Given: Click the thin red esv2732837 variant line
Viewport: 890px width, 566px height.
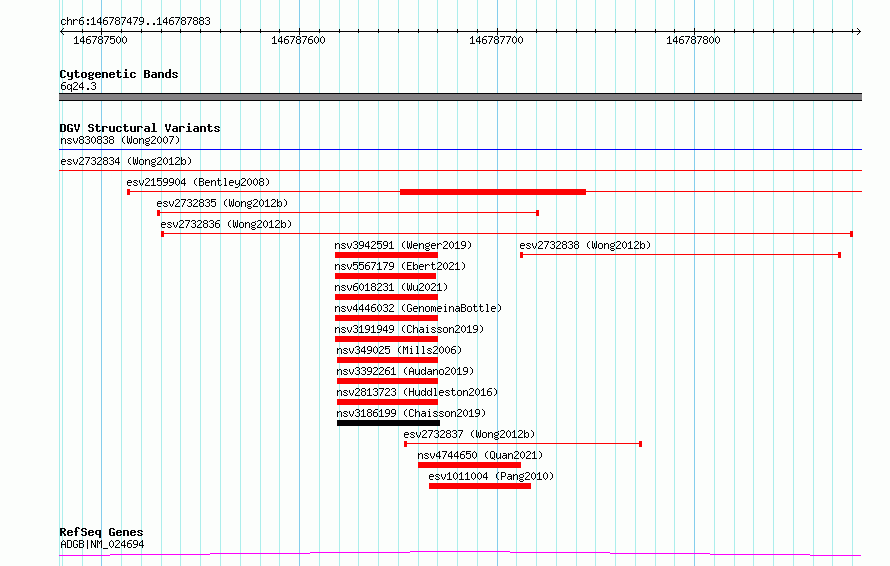Looking at the screenshot, I should pos(523,444).
